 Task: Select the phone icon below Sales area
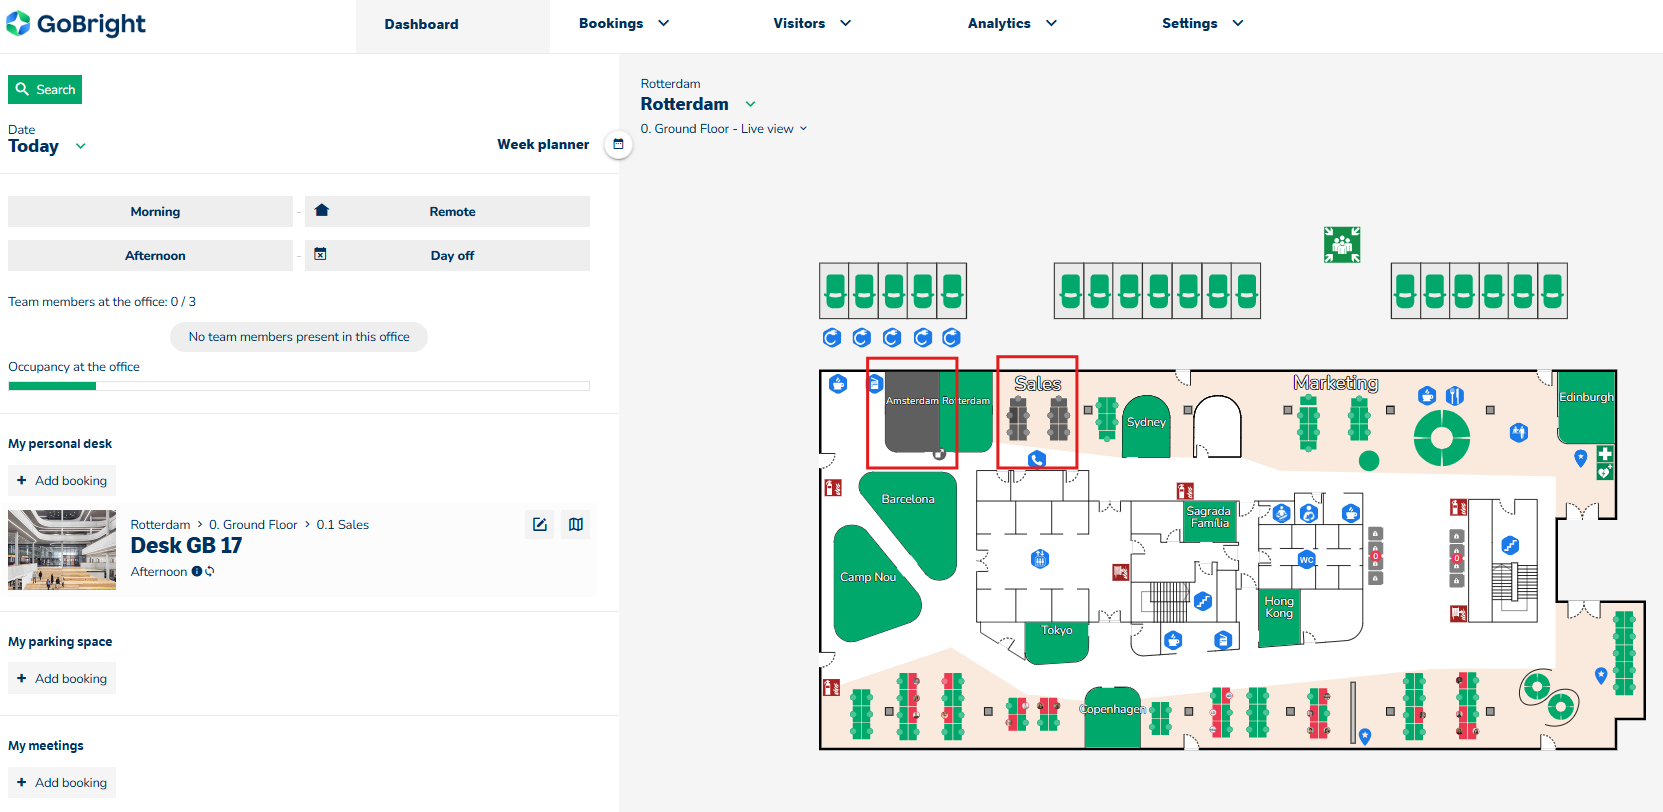1037,459
